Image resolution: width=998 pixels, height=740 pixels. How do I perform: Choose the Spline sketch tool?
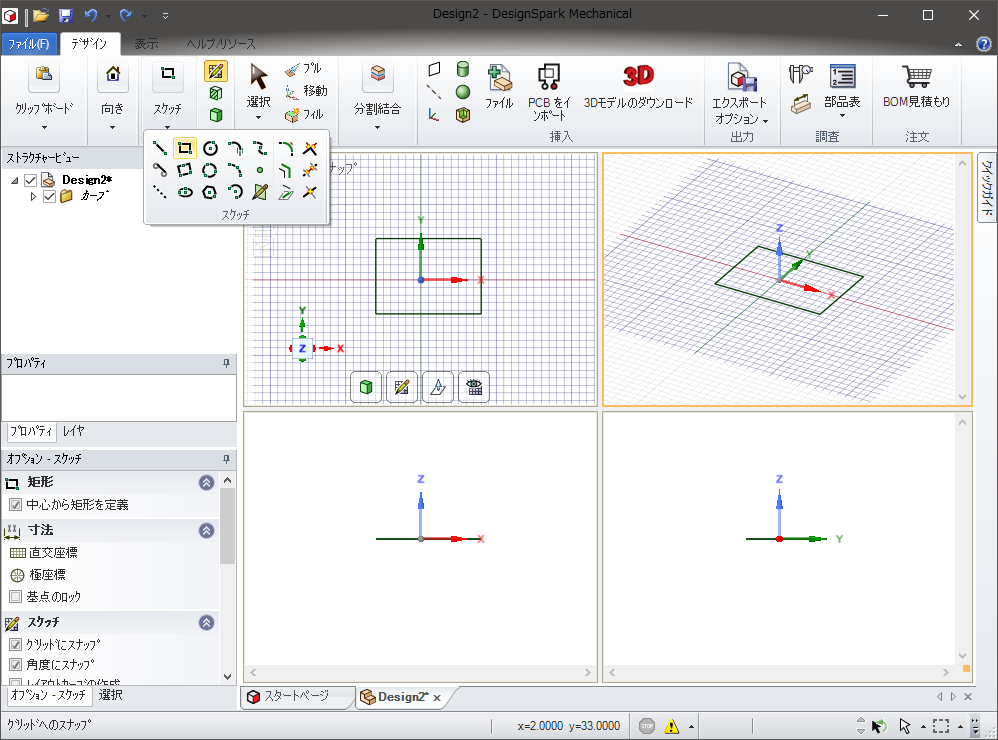[260, 148]
